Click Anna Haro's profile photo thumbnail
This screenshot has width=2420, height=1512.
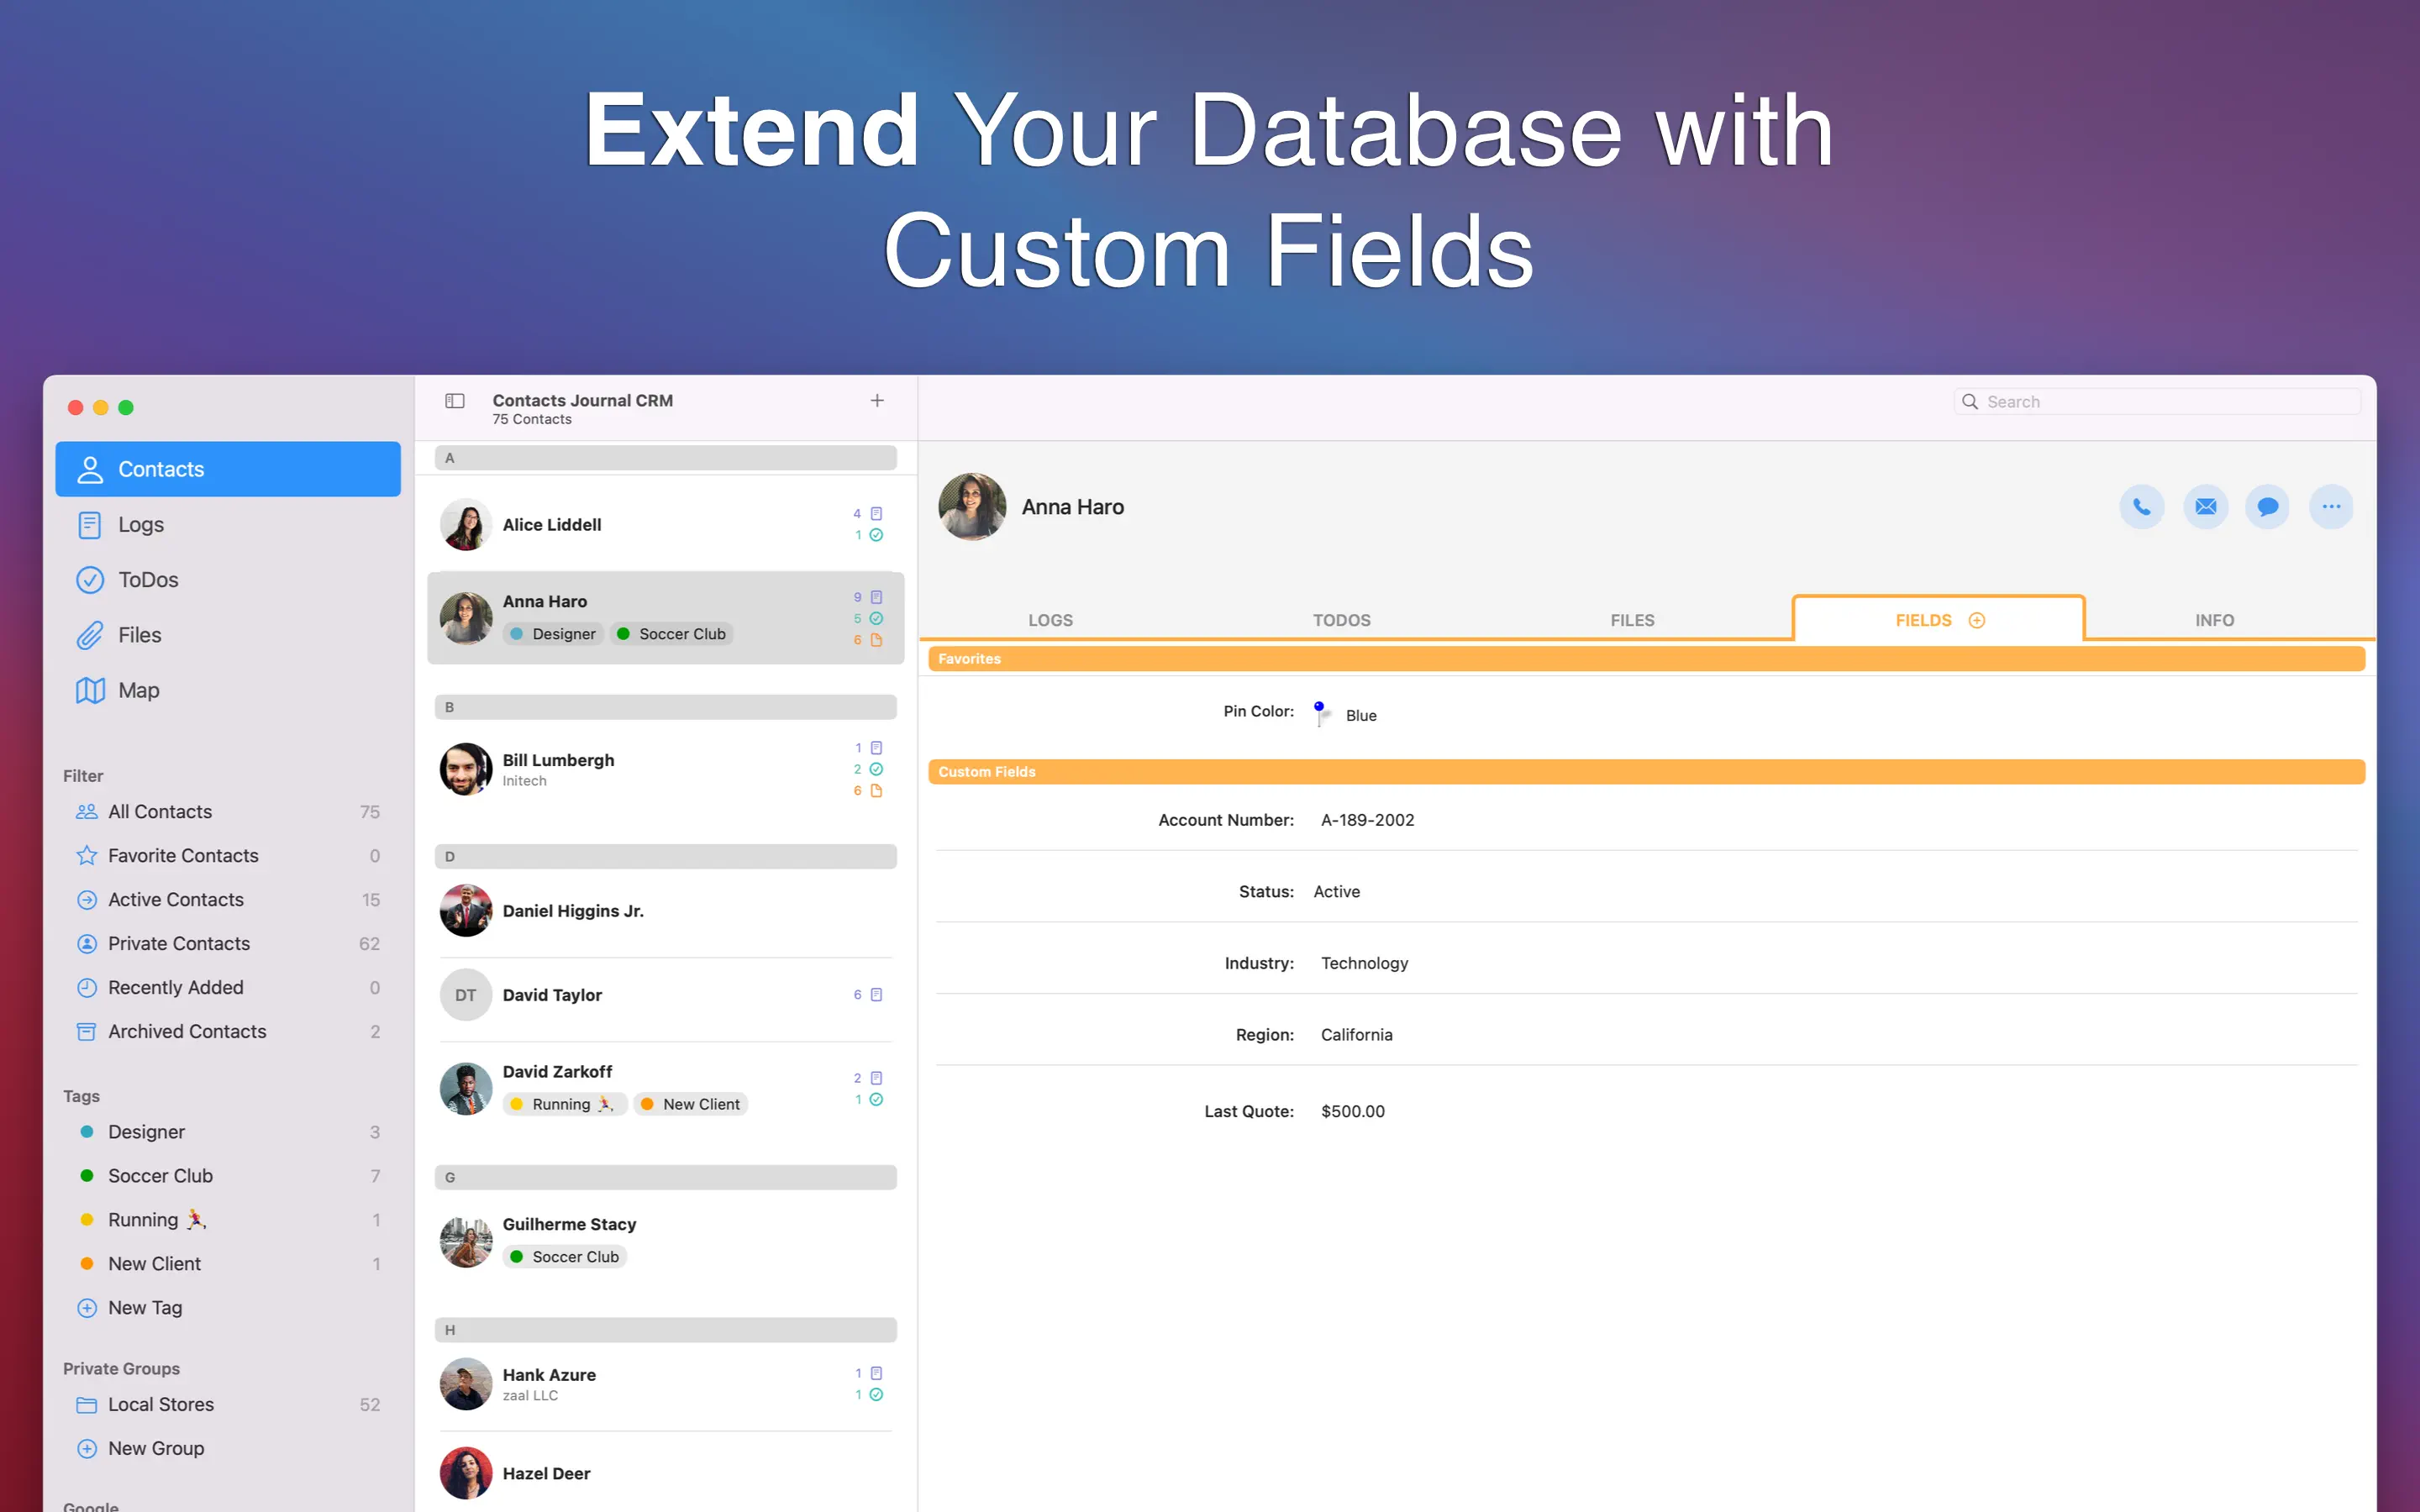coord(972,507)
